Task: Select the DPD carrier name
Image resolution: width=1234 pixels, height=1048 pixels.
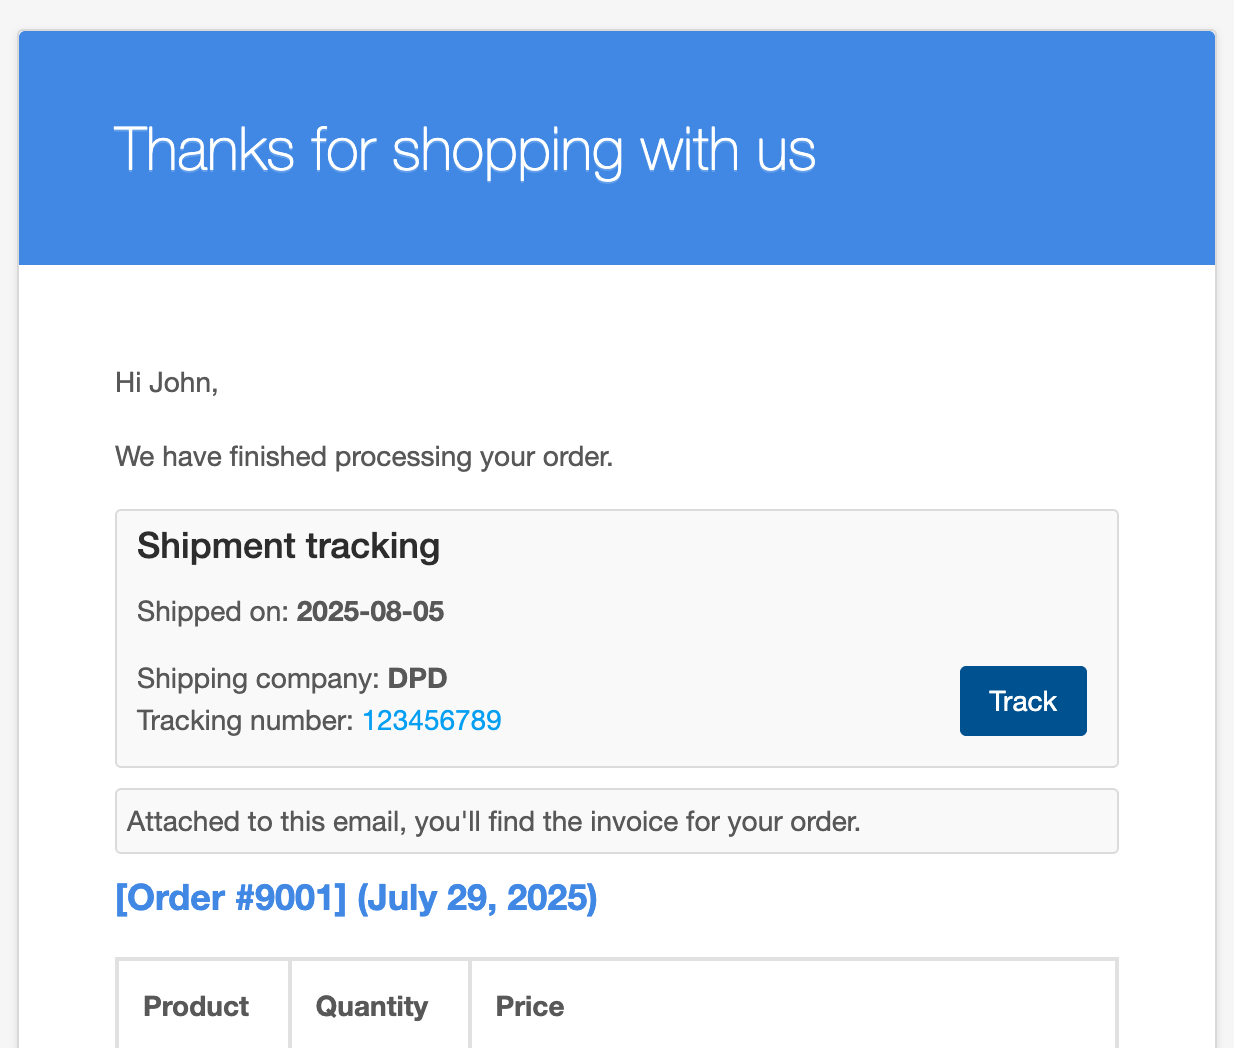Action: click(x=417, y=679)
